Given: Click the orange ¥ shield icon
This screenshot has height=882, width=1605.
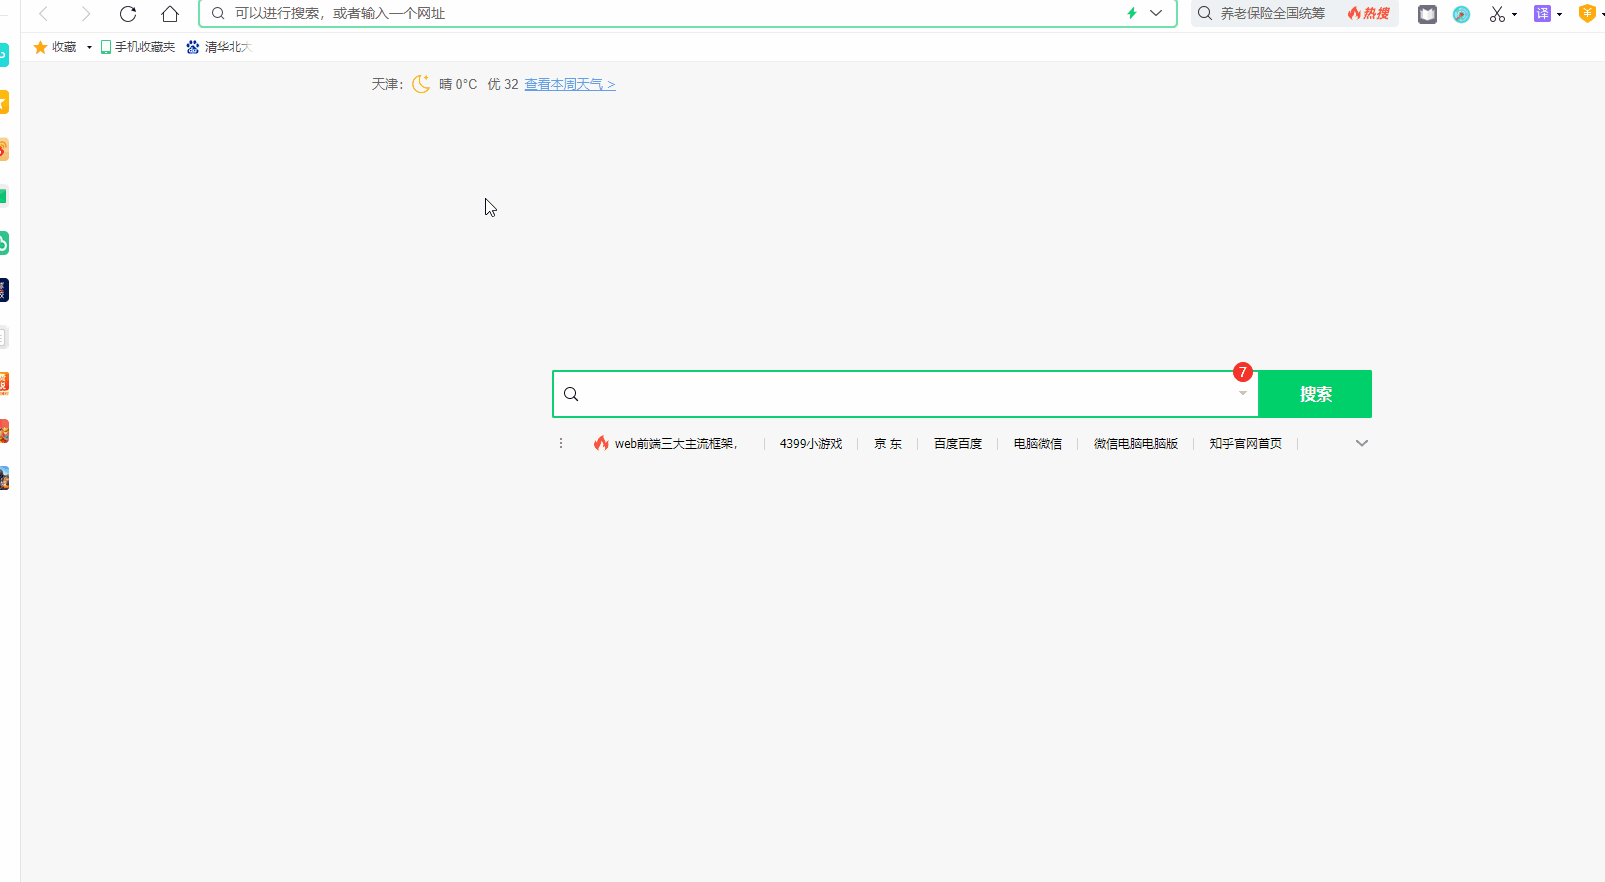Looking at the screenshot, I should tap(1587, 14).
